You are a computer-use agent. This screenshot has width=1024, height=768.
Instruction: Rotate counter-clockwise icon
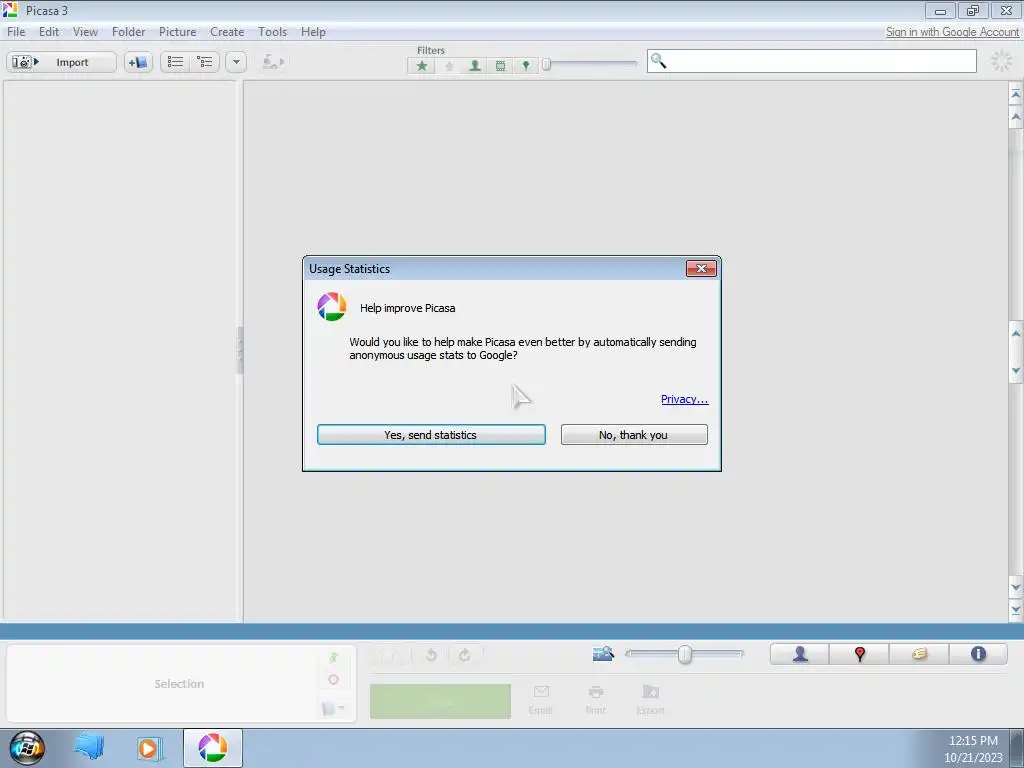coord(431,655)
